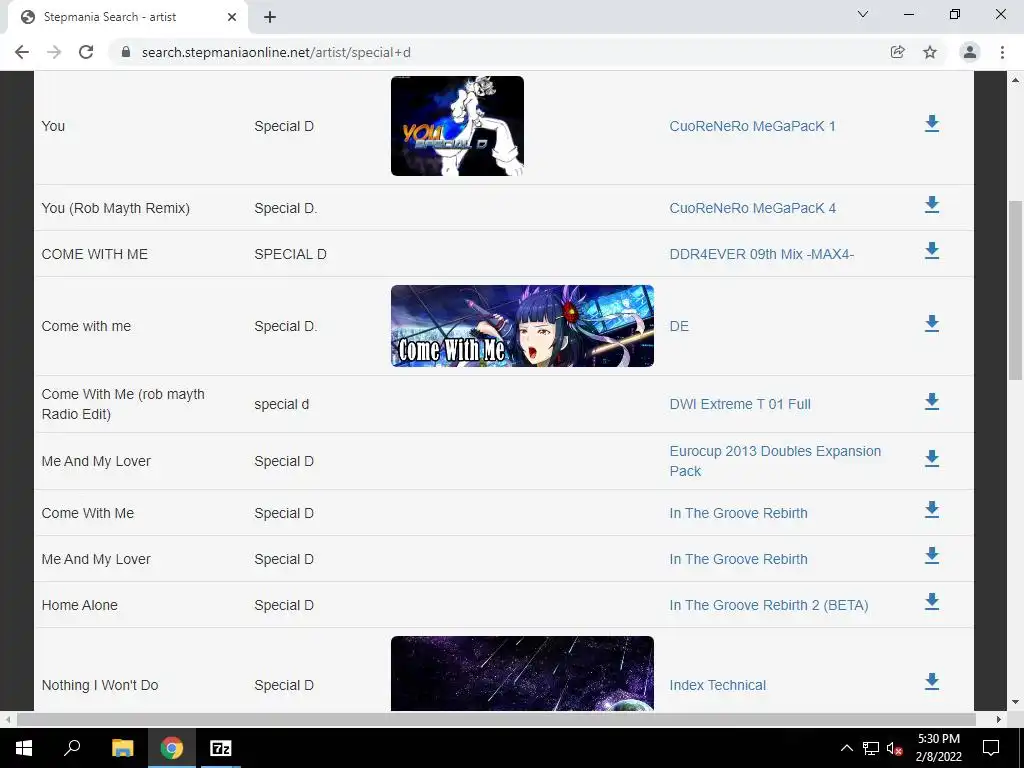Open In The Groove Rebirth link for Me And My Lover
This screenshot has height=768, width=1024.
click(739, 559)
